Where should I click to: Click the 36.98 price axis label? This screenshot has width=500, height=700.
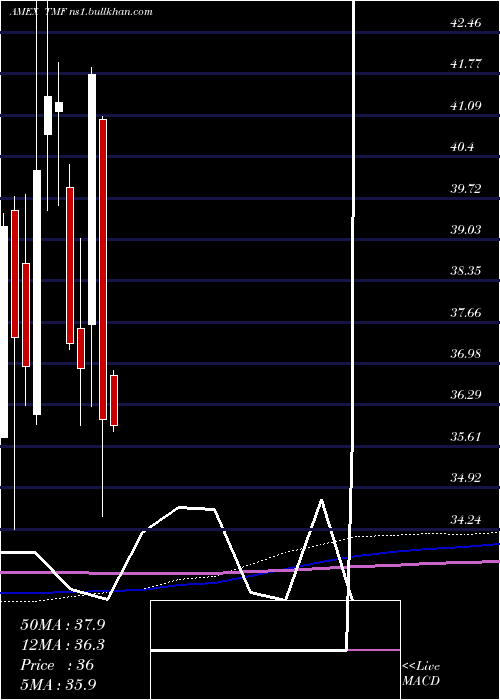point(466,354)
